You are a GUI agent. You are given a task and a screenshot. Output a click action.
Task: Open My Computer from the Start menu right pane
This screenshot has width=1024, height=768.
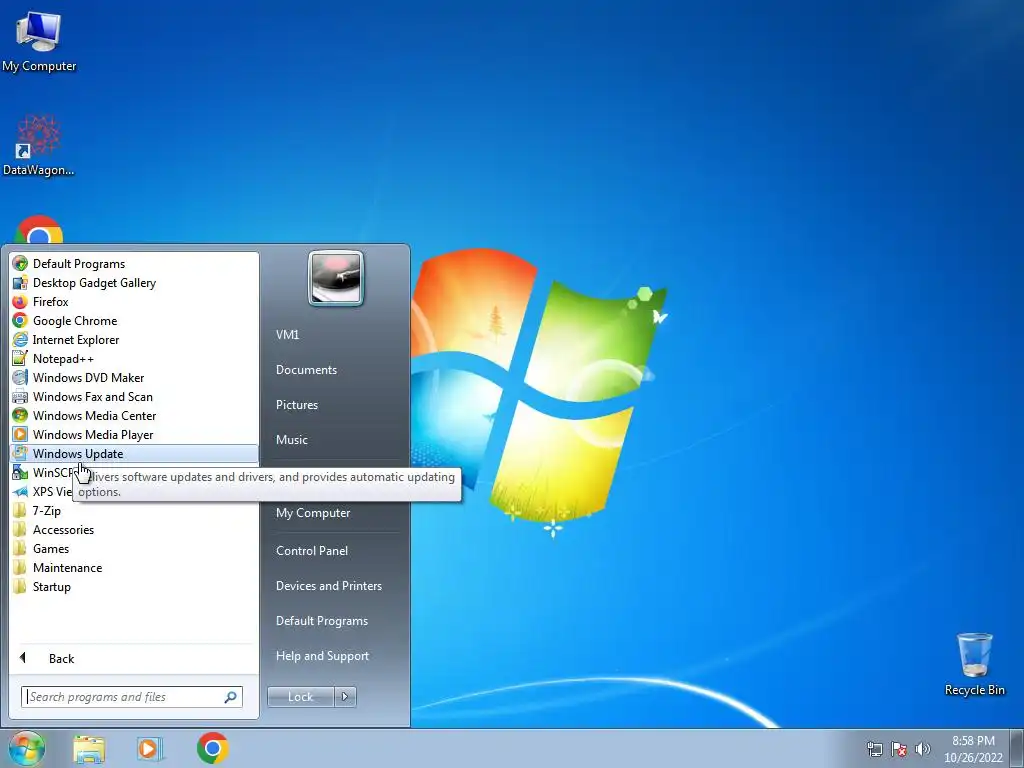click(313, 513)
